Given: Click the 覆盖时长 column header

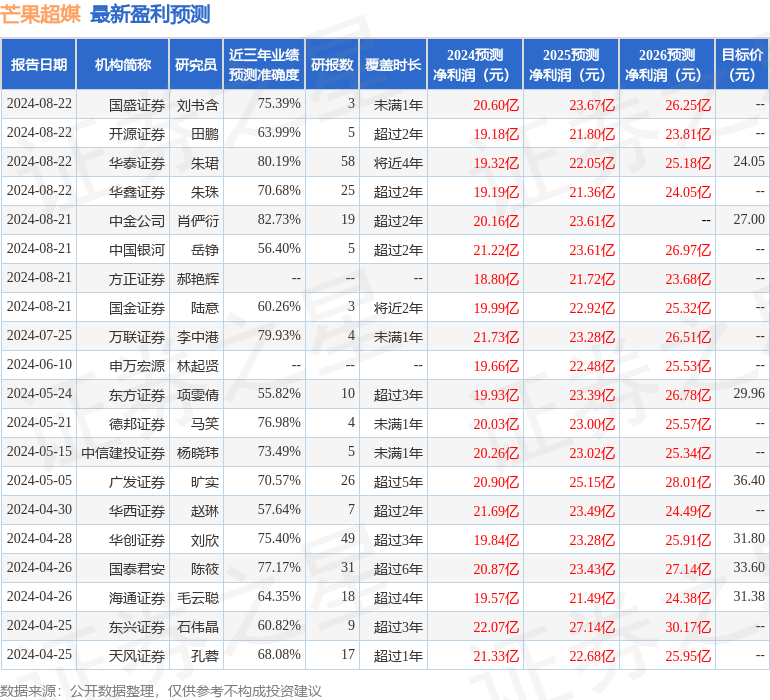Looking at the screenshot, I should pyautogui.click(x=393, y=65).
